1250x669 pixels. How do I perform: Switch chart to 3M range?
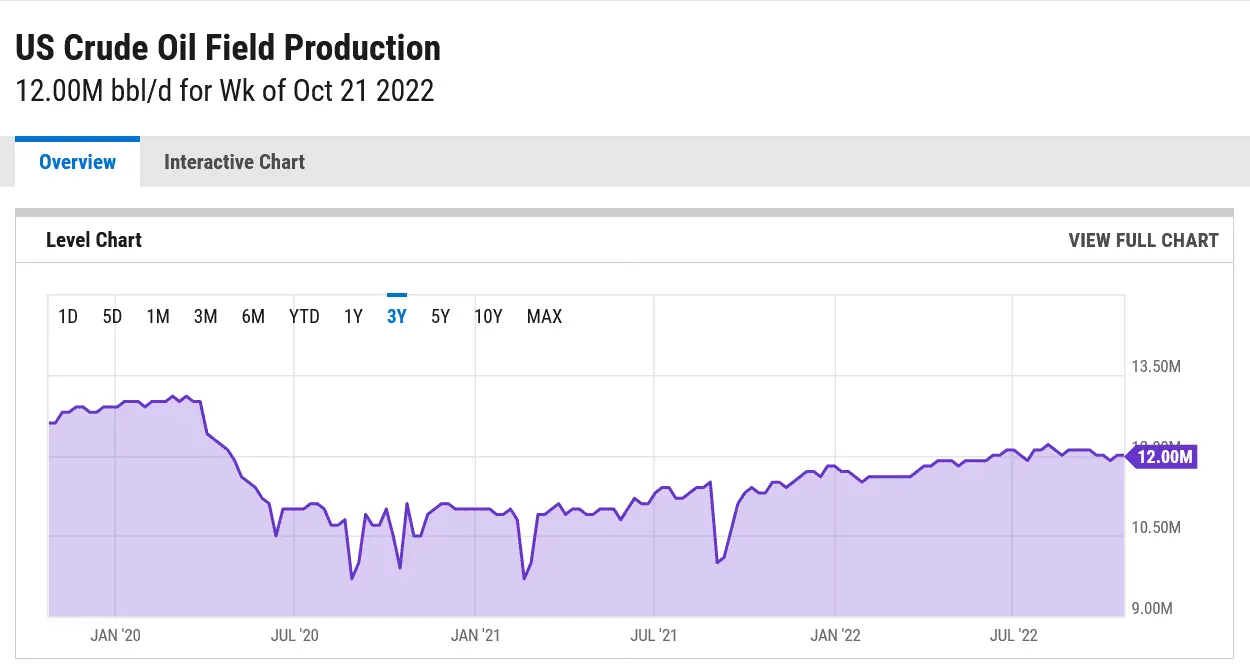tap(205, 317)
